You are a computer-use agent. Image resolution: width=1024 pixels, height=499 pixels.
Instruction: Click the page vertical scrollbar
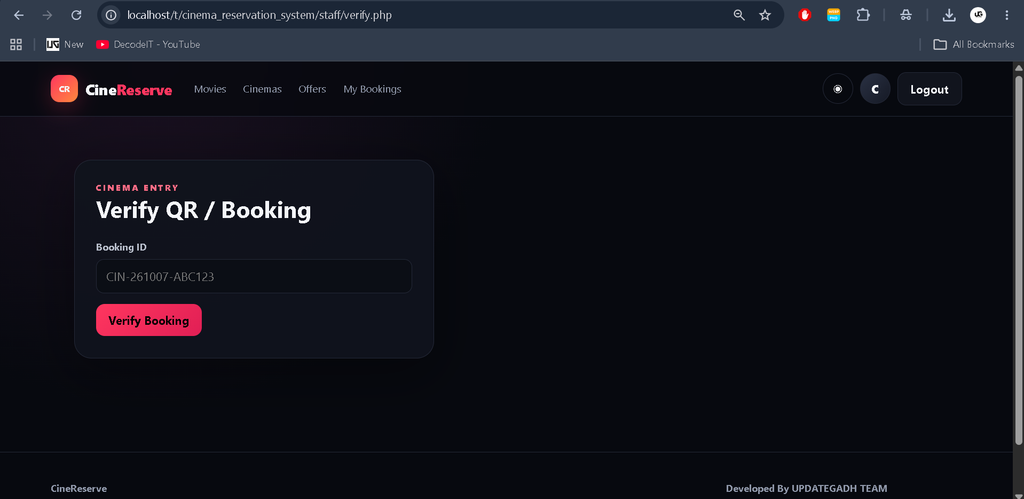[x=1018, y=260]
